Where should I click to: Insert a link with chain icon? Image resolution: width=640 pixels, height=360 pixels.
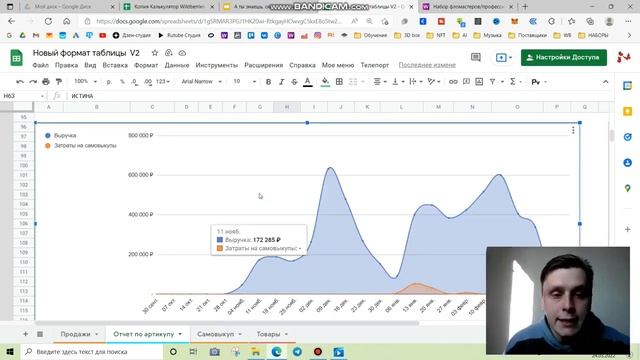[x=453, y=82]
